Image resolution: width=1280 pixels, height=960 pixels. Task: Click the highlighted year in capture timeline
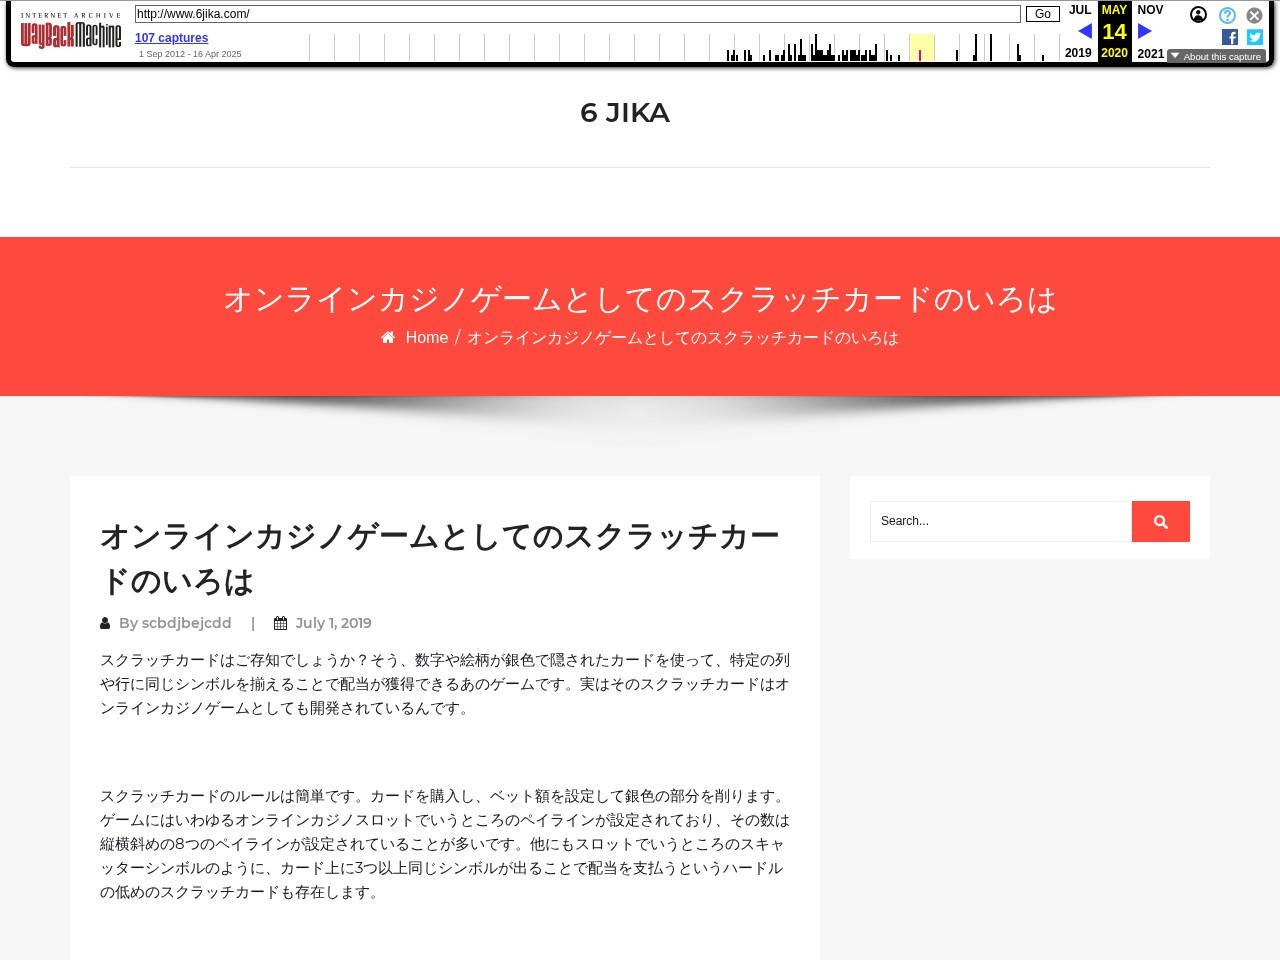(921, 47)
